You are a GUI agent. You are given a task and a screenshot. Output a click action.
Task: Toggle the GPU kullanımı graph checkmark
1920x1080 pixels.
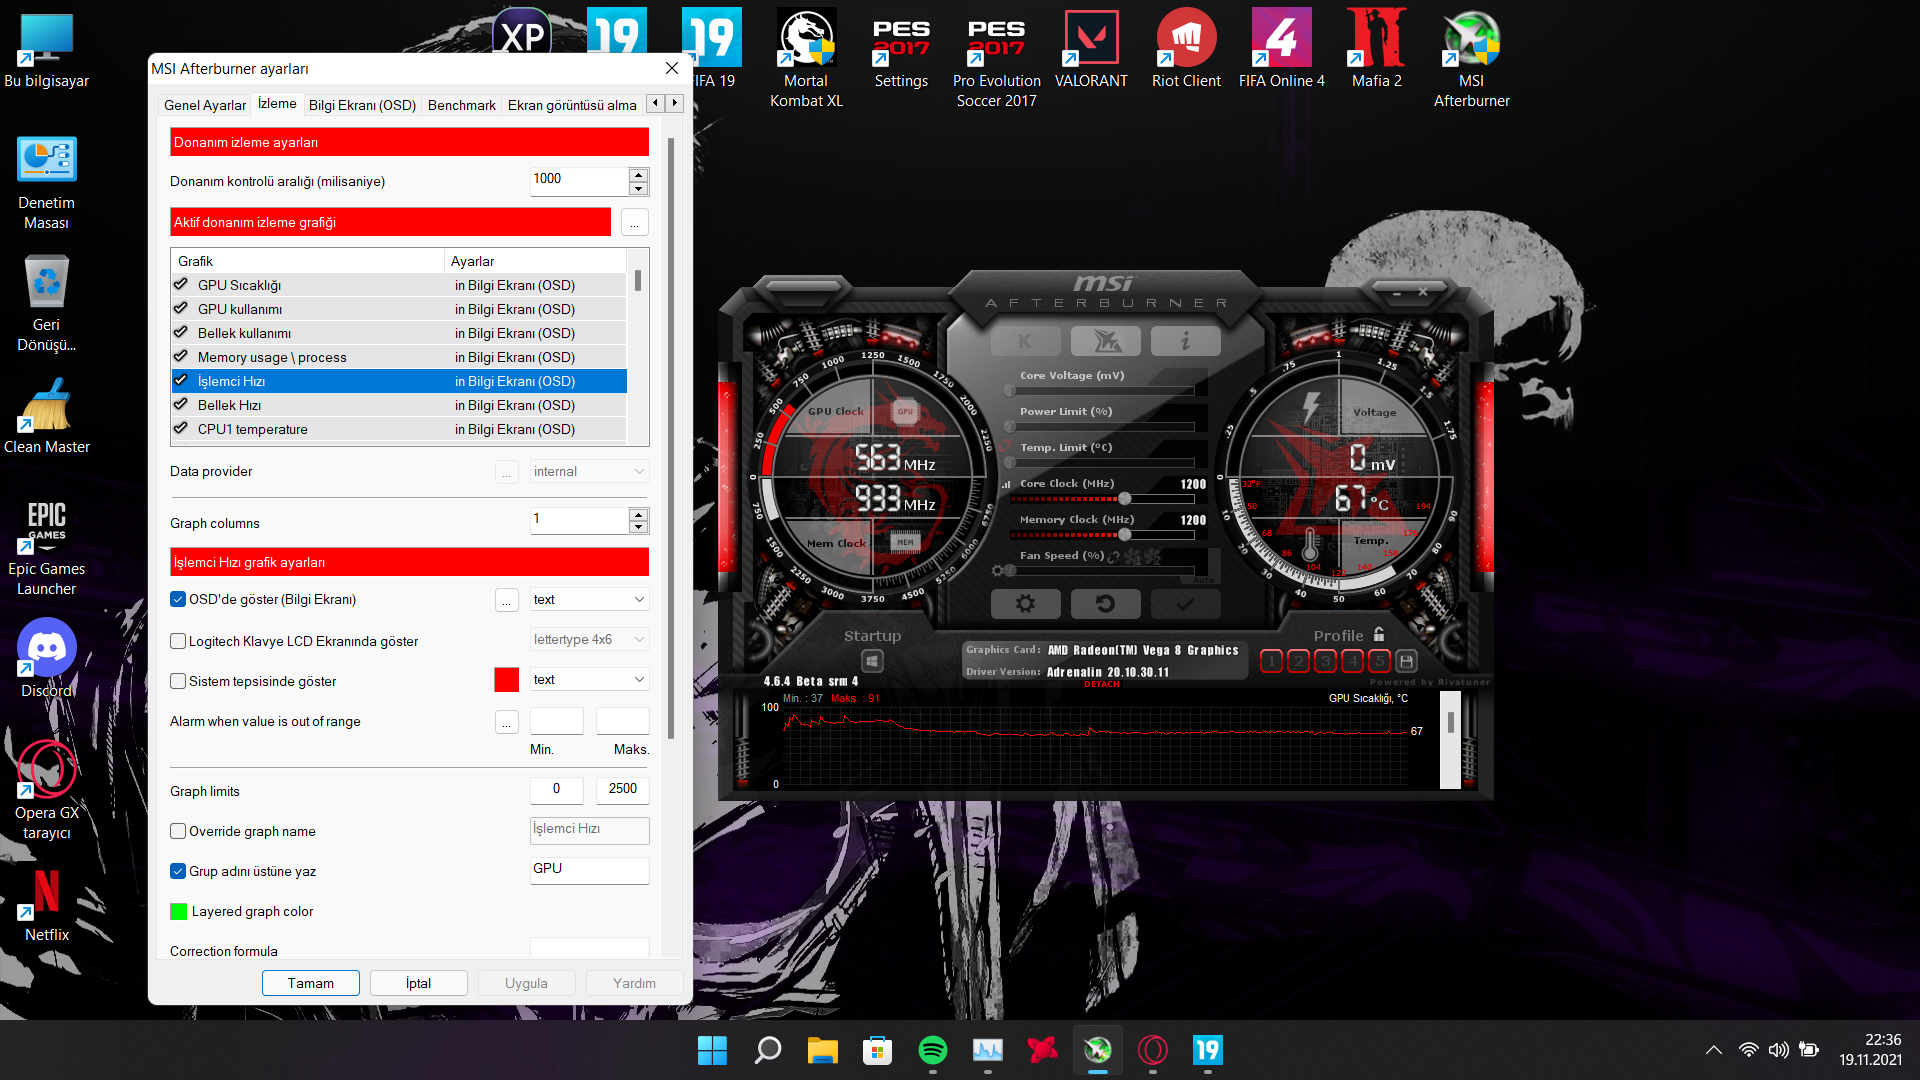(x=181, y=308)
